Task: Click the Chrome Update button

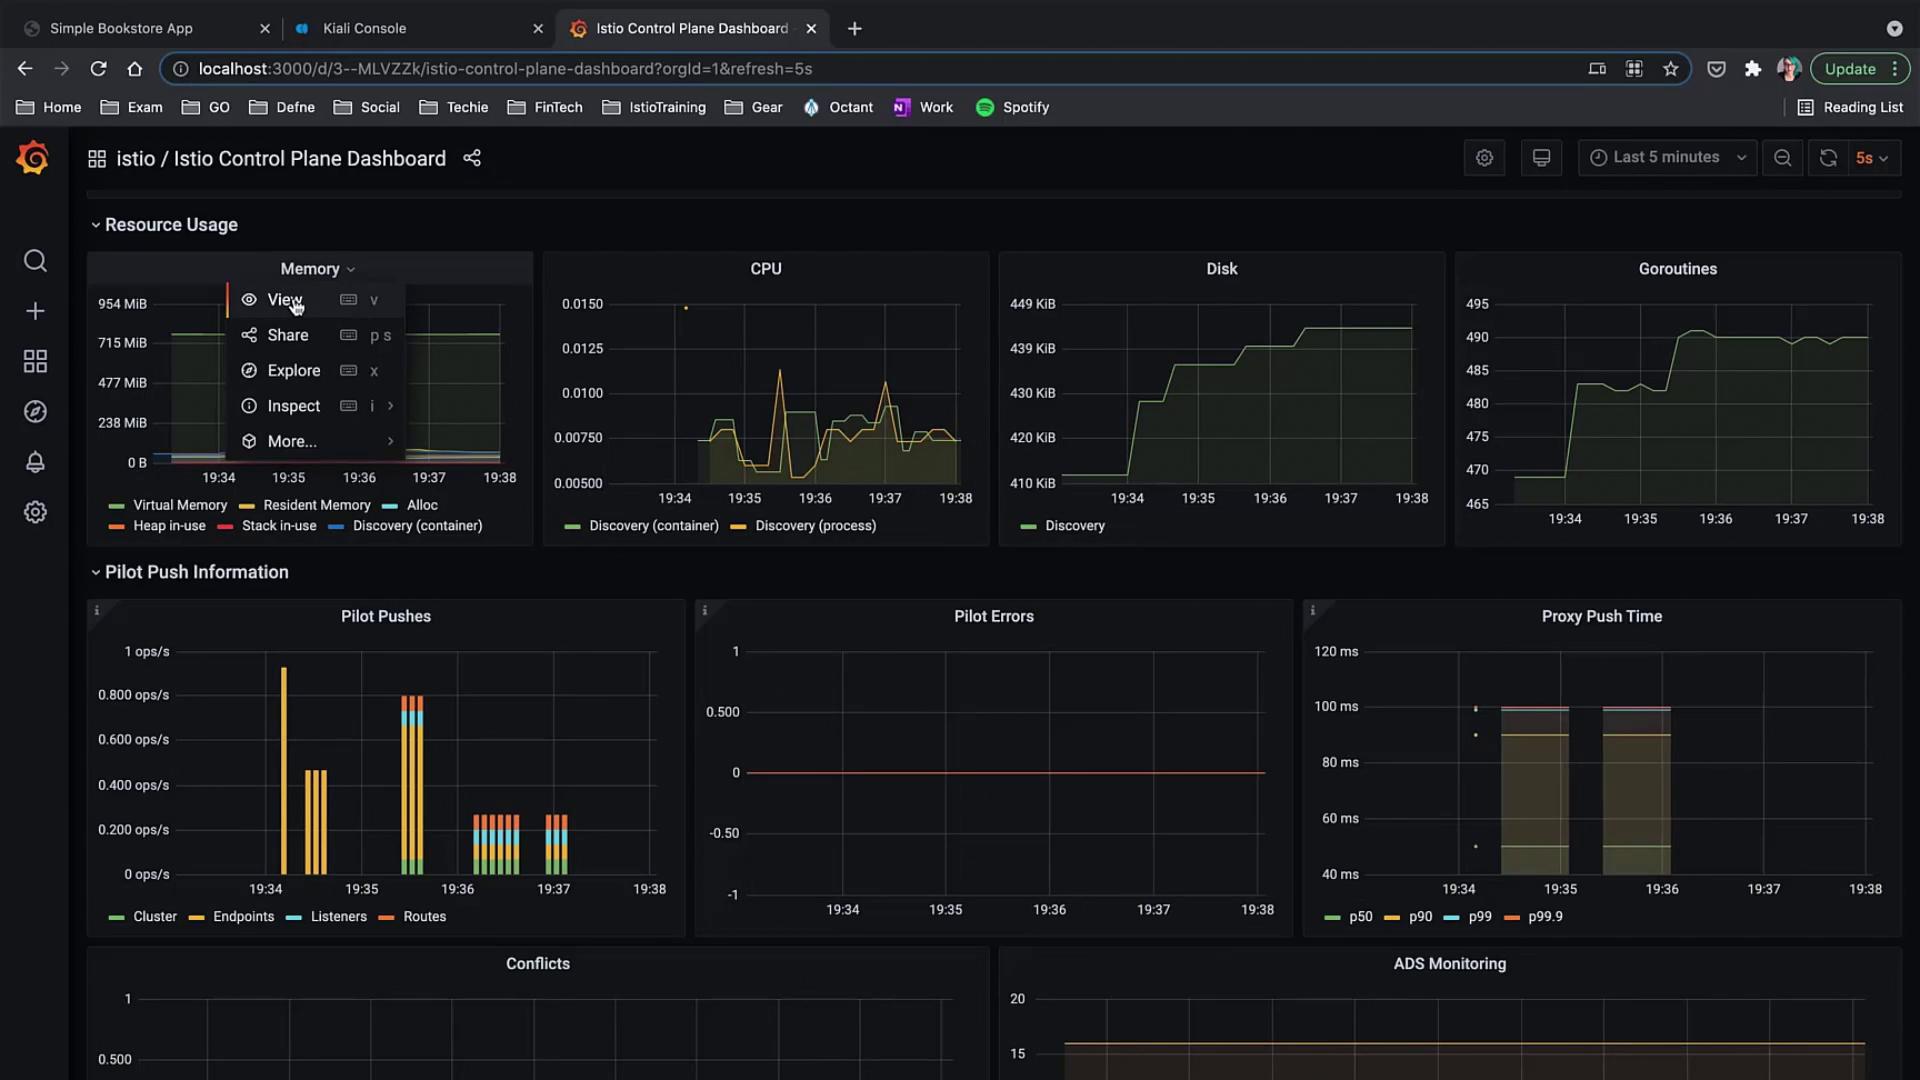Action: click(1849, 69)
